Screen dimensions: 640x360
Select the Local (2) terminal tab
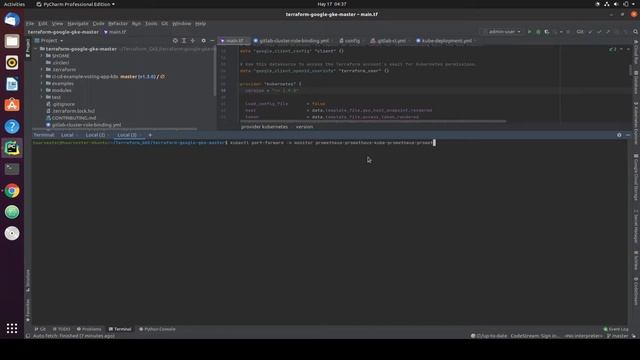click(x=95, y=135)
